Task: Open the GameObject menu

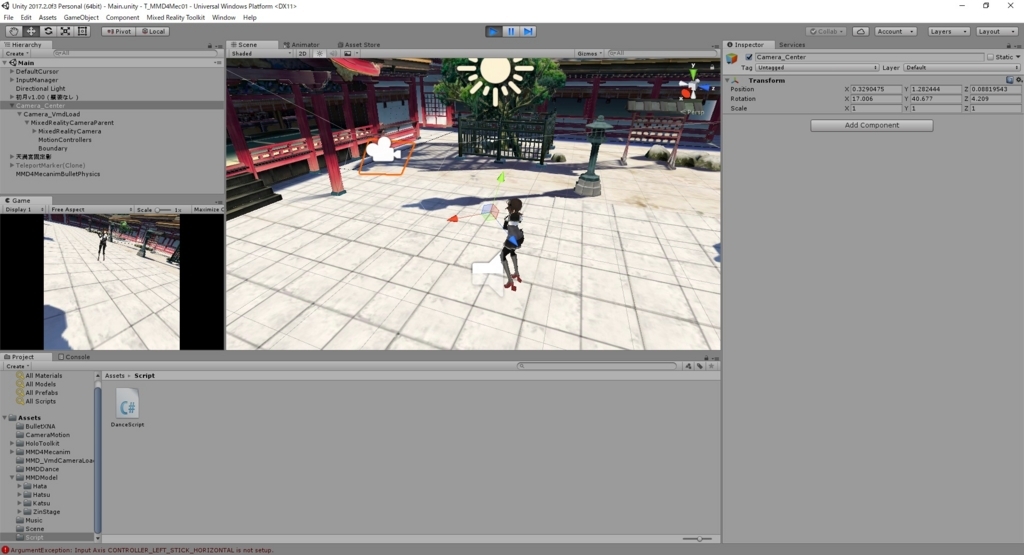Action: tap(81, 18)
